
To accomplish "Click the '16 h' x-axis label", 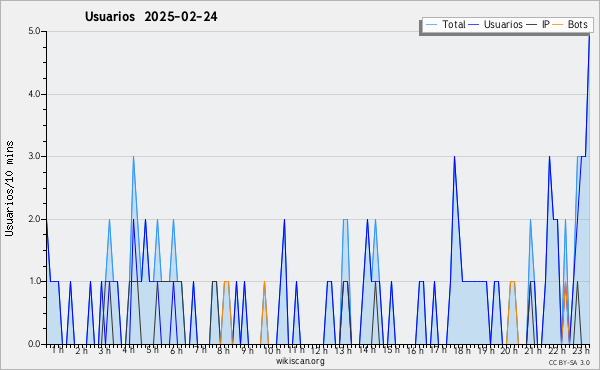I will [415, 351].
